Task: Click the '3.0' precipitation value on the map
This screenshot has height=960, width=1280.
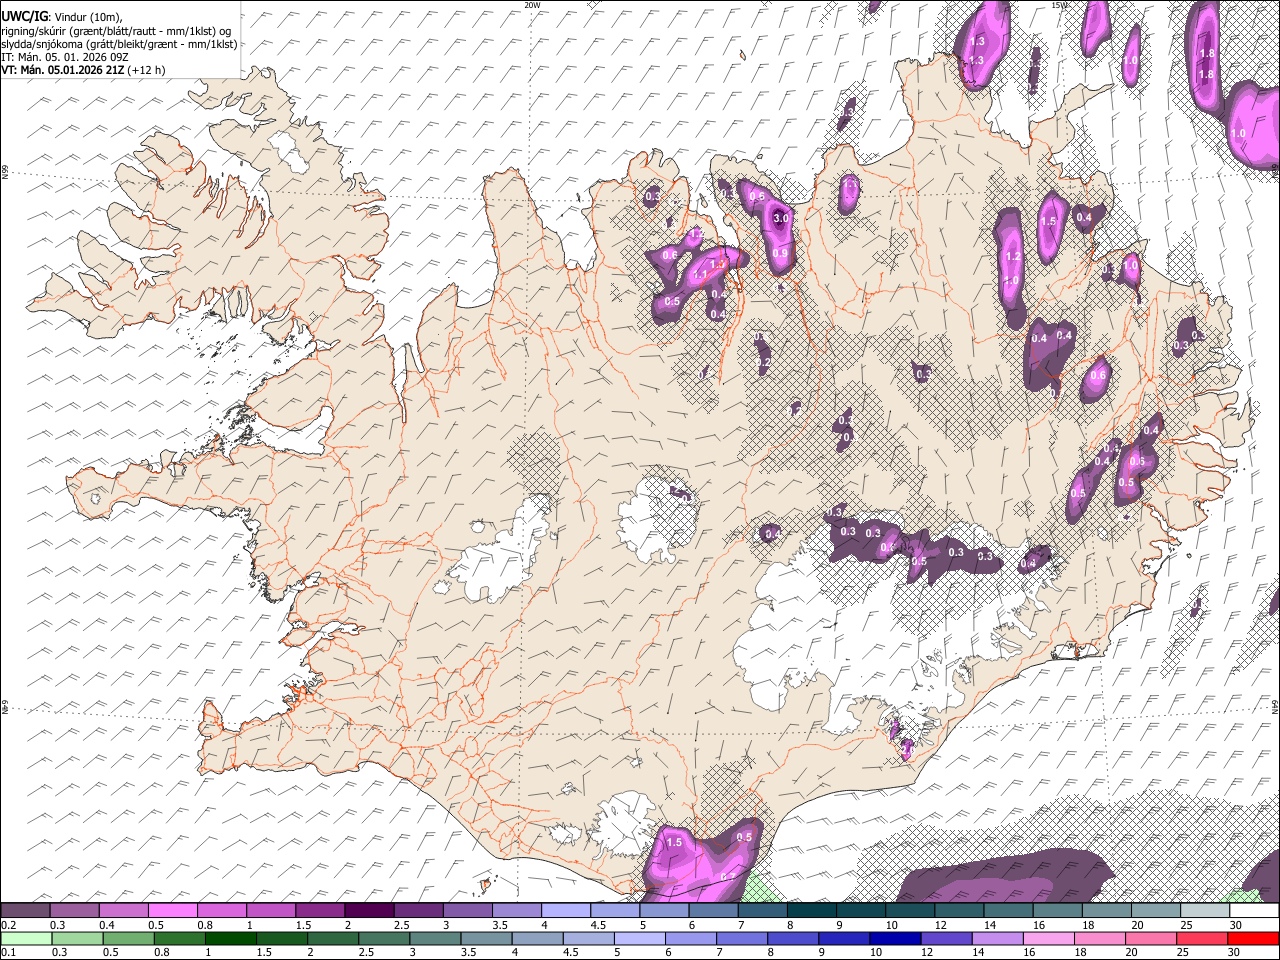Action: point(782,218)
